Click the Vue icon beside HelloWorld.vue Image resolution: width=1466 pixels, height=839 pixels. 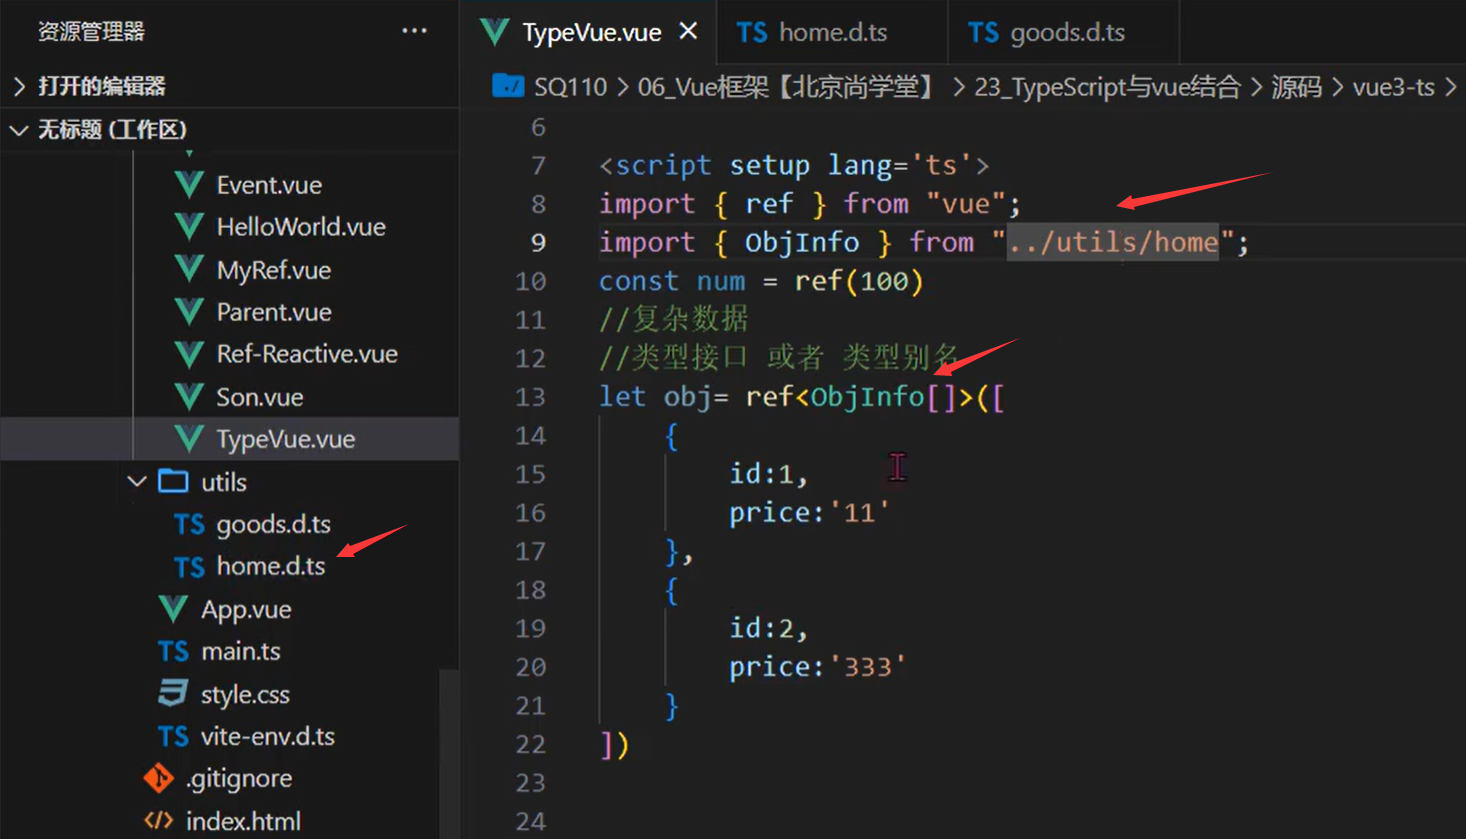[x=189, y=227]
